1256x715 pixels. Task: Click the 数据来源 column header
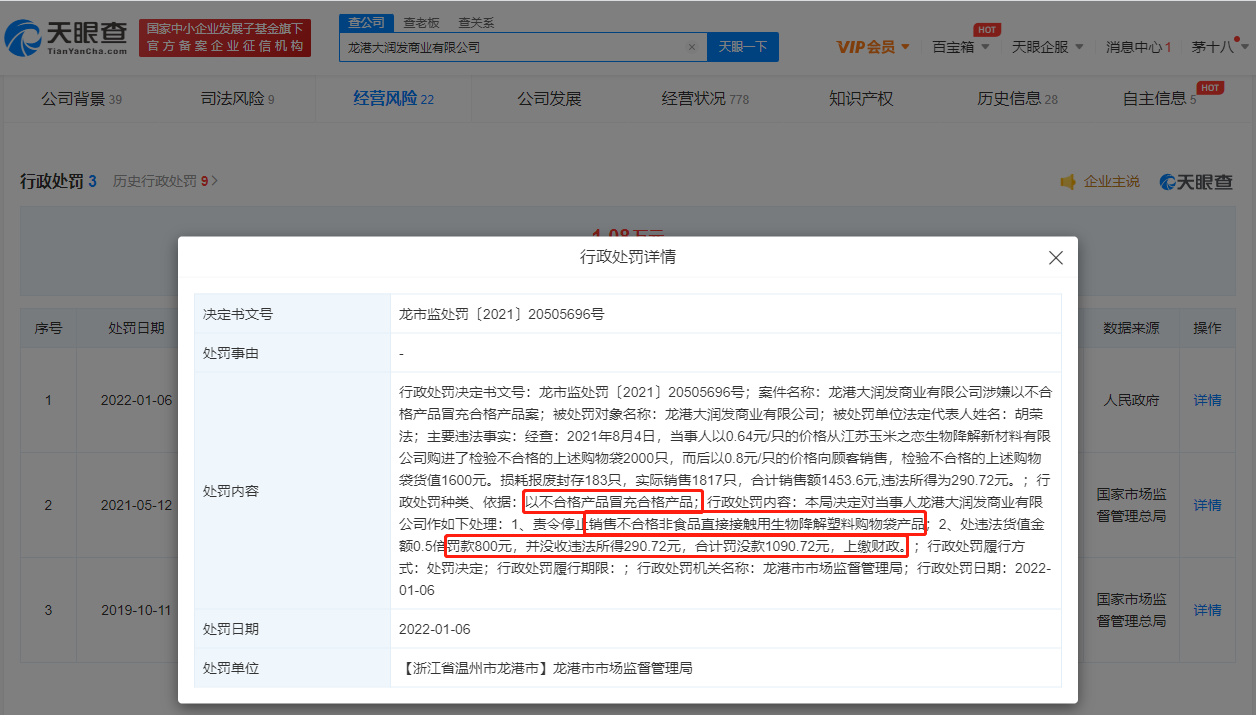click(x=1131, y=328)
